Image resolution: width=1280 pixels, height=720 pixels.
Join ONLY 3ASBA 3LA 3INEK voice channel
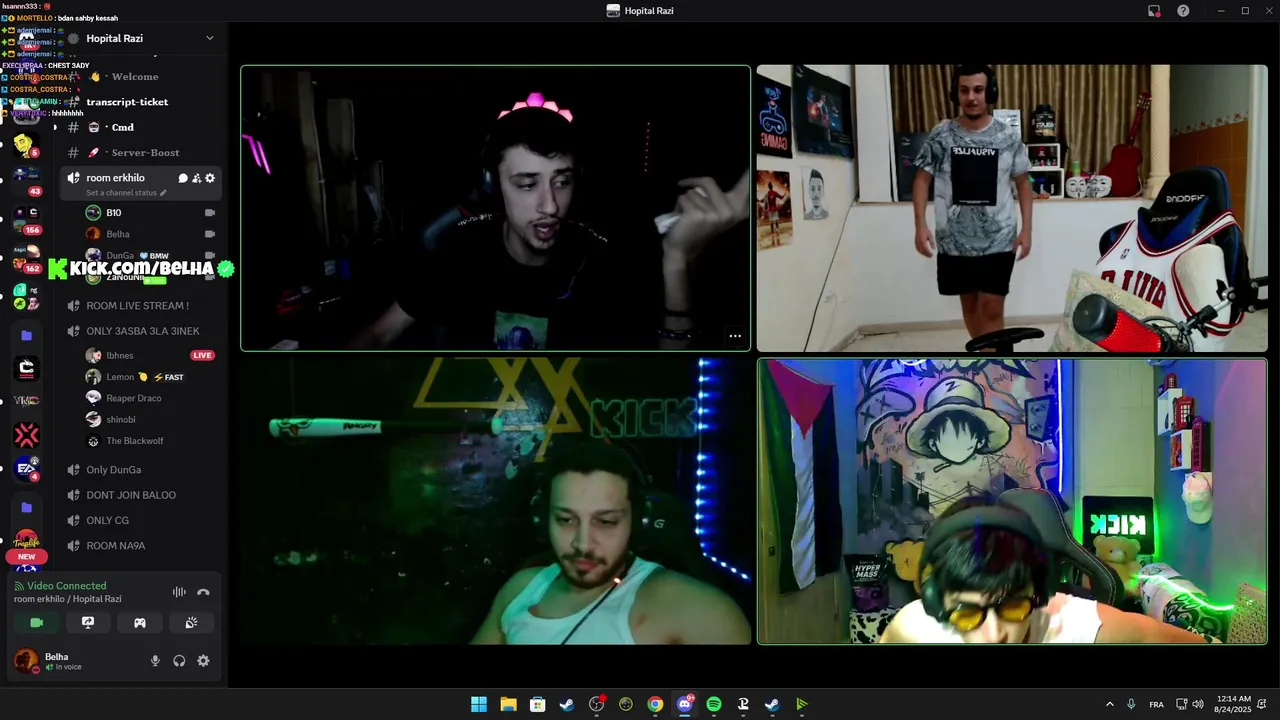pos(140,331)
